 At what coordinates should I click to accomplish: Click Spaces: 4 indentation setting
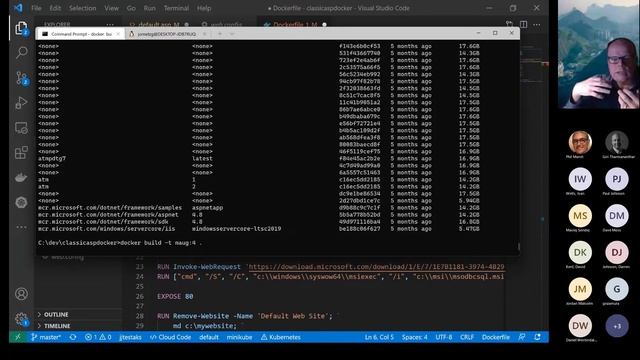414,337
